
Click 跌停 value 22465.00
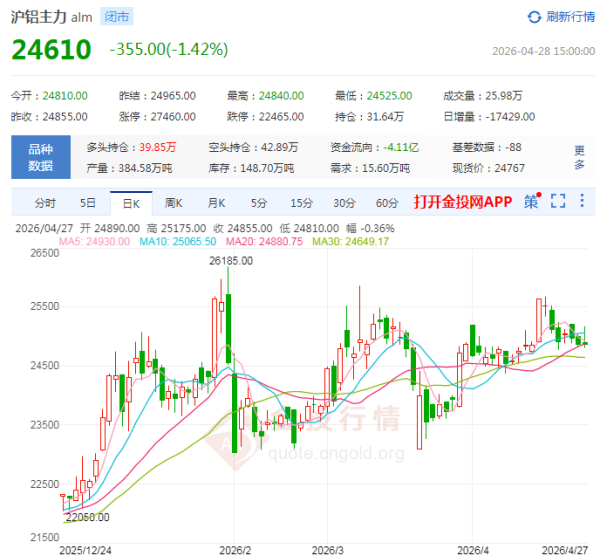(281, 117)
